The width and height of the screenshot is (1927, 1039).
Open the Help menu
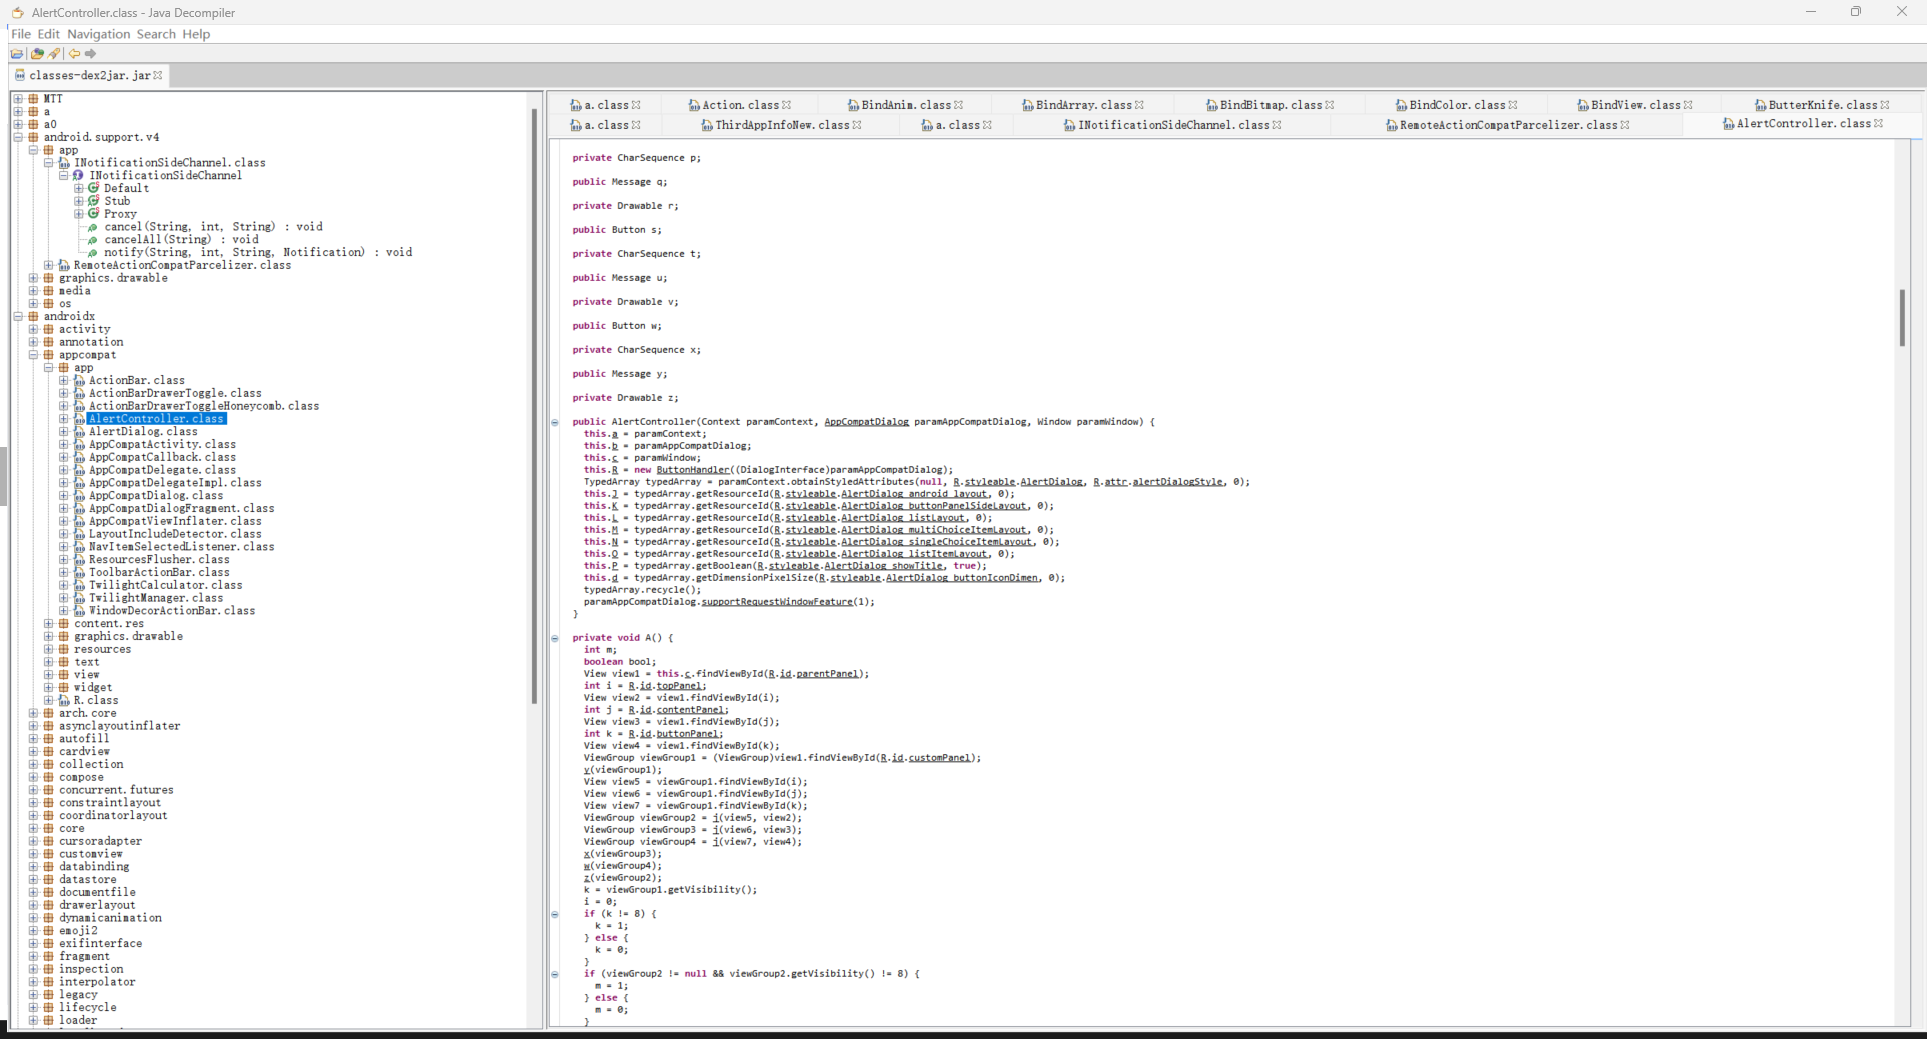click(x=196, y=34)
